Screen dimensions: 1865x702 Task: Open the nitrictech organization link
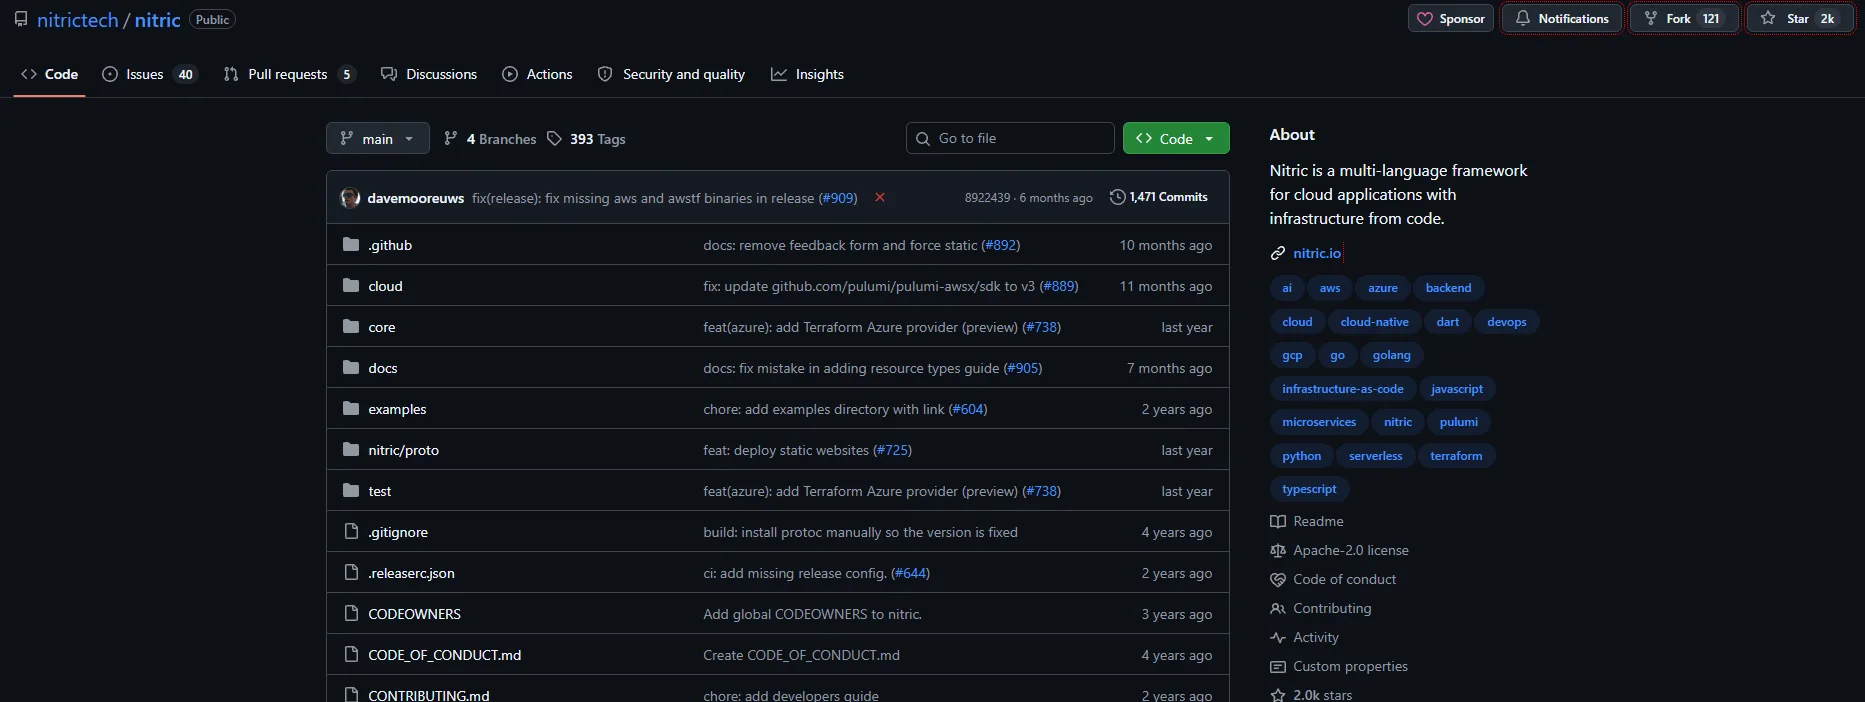[78, 20]
